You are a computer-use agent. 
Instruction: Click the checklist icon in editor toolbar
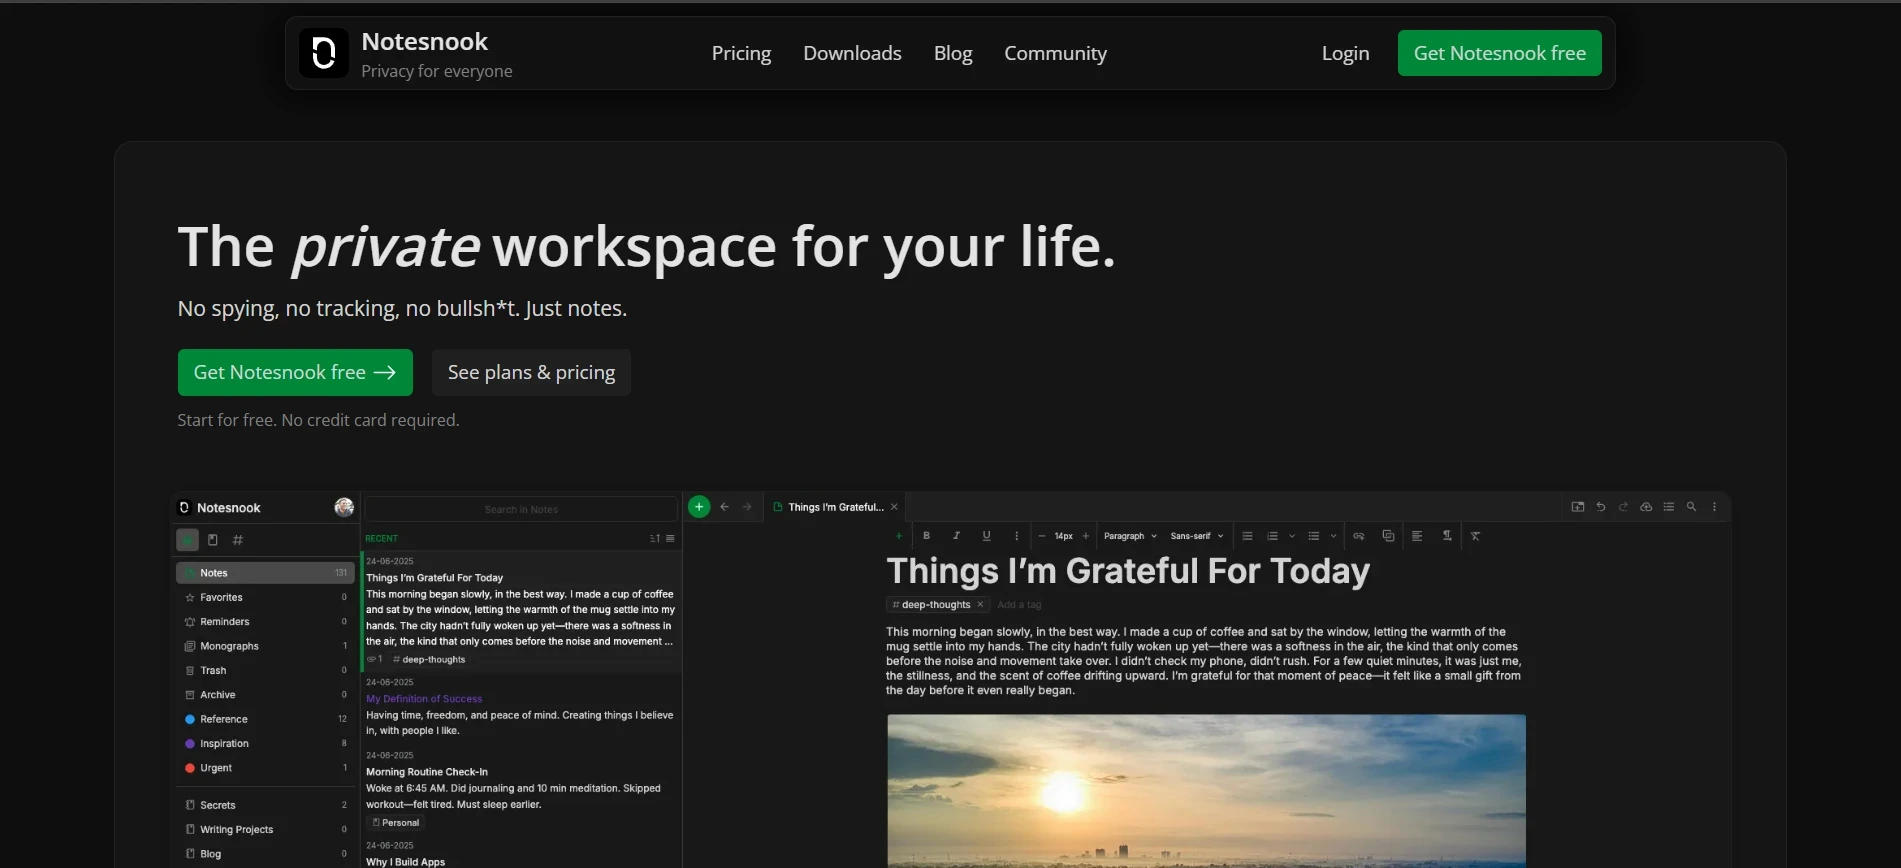click(1247, 536)
